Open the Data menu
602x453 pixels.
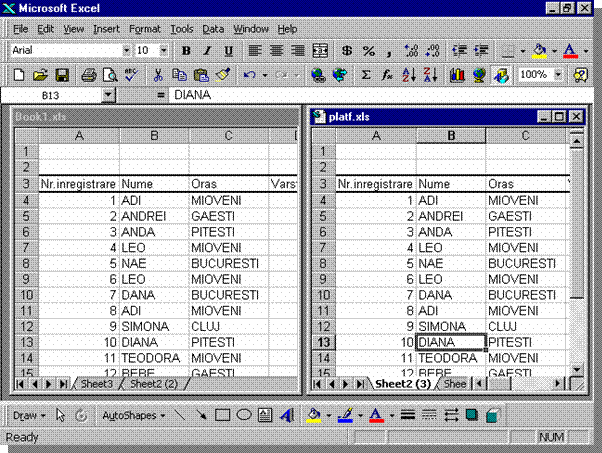pyautogui.click(x=213, y=29)
